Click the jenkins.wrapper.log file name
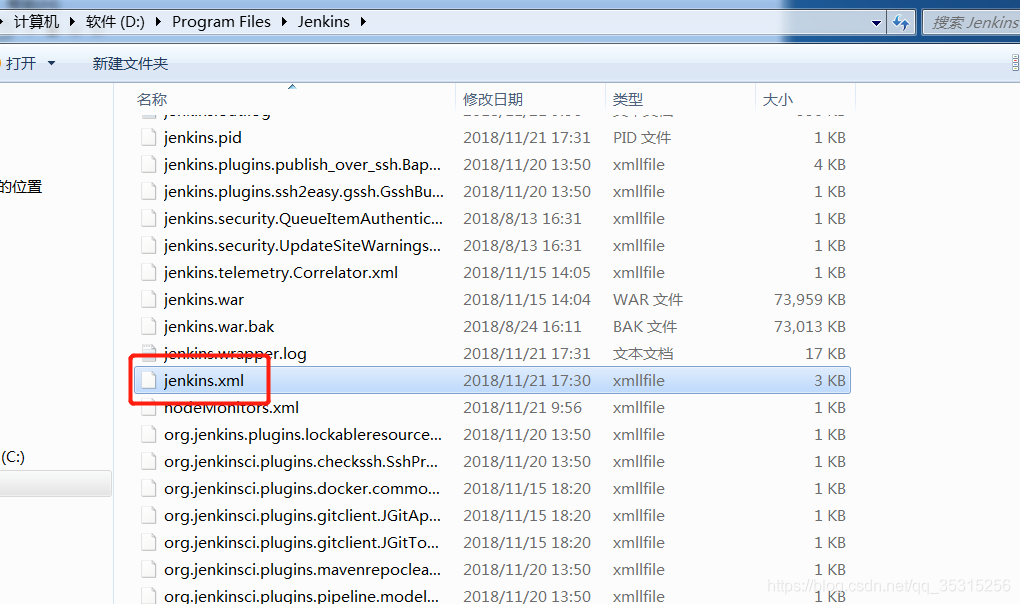 (235, 354)
